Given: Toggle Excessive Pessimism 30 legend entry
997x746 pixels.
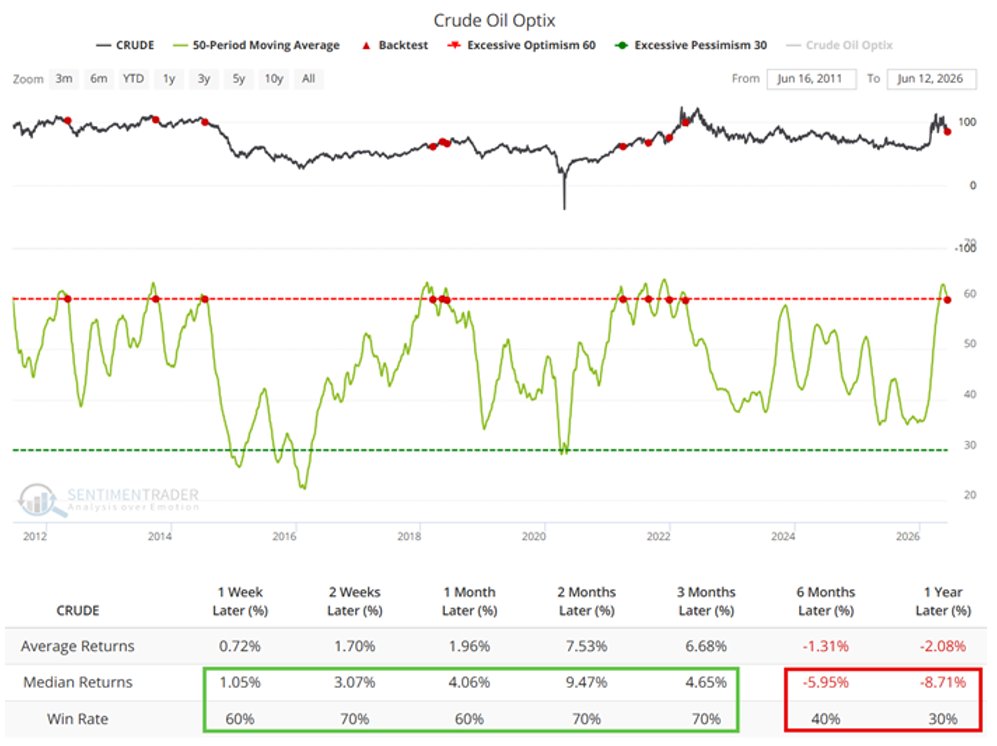Looking at the screenshot, I should point(691,45).
